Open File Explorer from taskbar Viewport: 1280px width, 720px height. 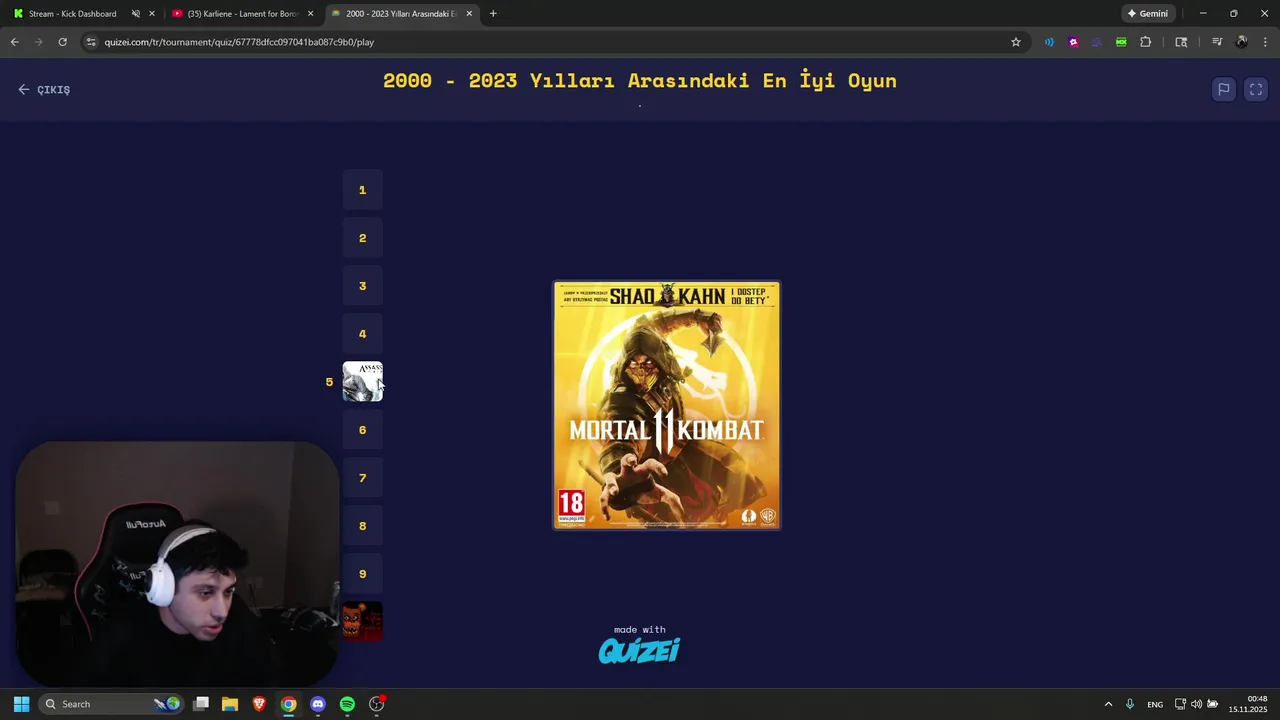pyautogui.click(x=230, y=704)
